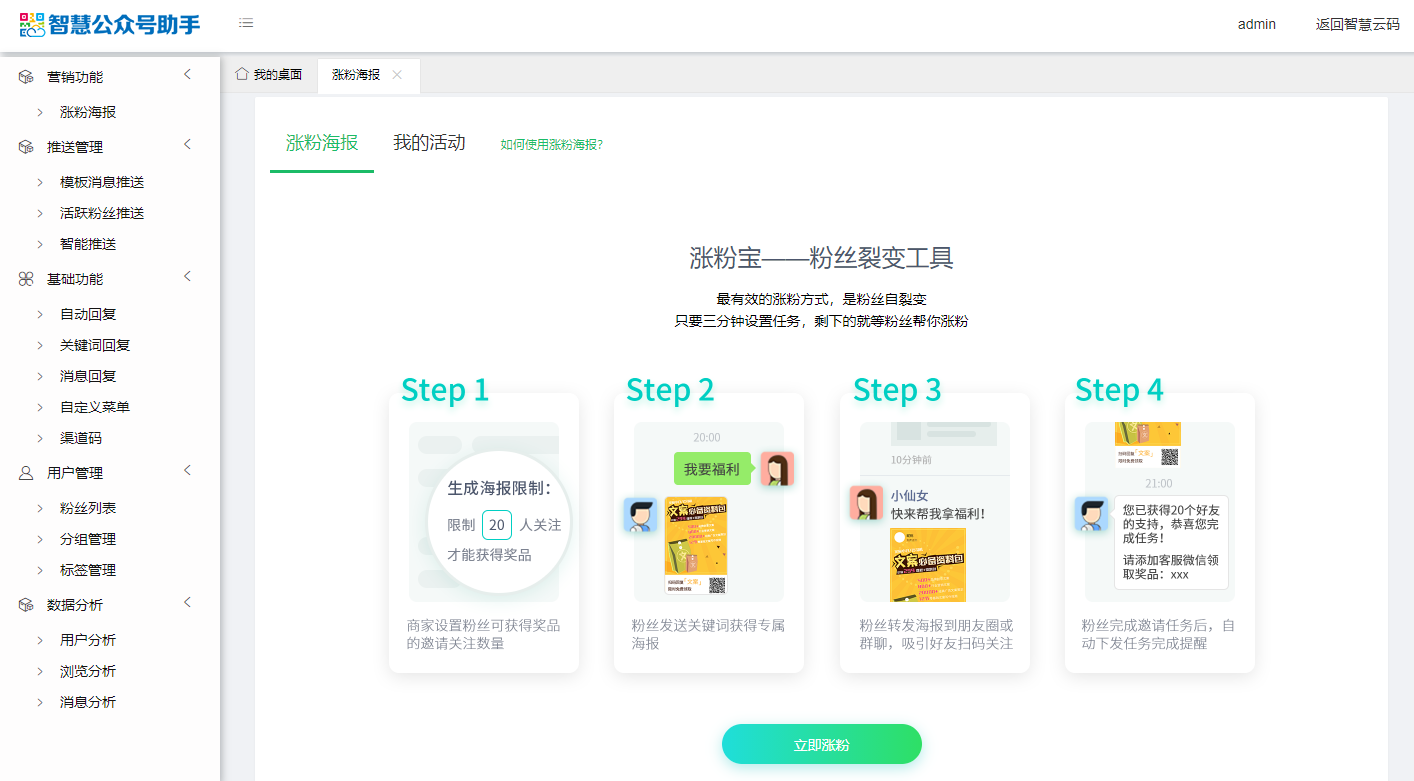Screen dimensions: 1414x781
Task: Select 粉丝列表 under 用户管理
Action: coord(88,508)
